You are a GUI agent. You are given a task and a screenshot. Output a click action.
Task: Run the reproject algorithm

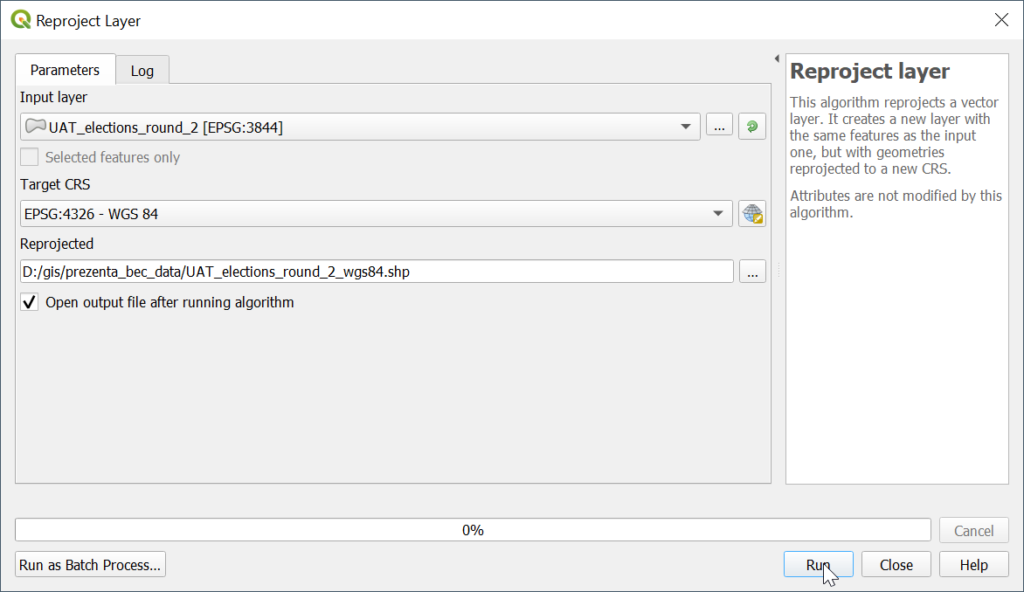coord(818,565)
